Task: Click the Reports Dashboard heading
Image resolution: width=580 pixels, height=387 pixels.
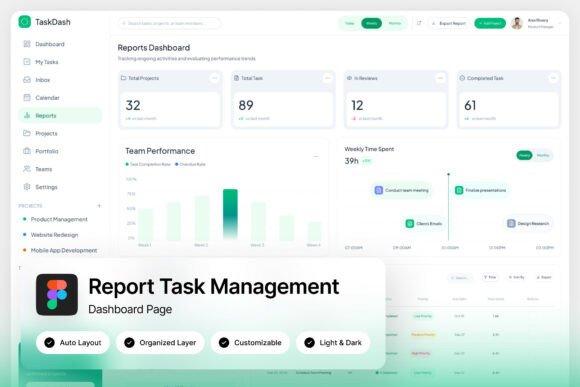Action: click(154, 48)
